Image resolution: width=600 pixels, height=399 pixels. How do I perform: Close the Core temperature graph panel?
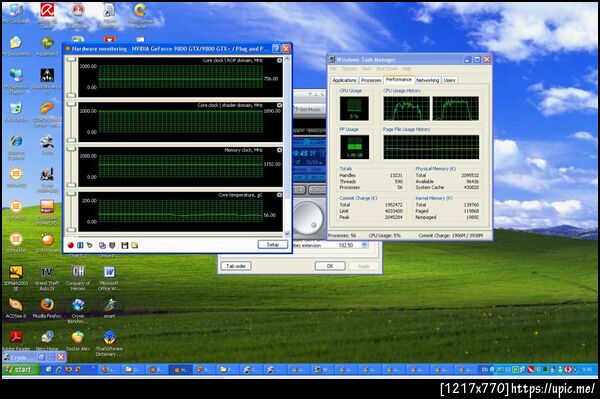point(279,195)
